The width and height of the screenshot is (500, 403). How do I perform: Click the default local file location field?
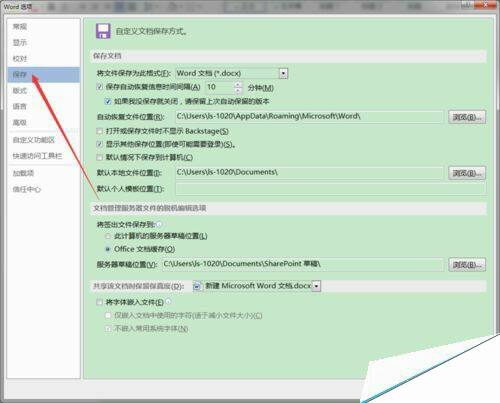[x=309, y=173]
